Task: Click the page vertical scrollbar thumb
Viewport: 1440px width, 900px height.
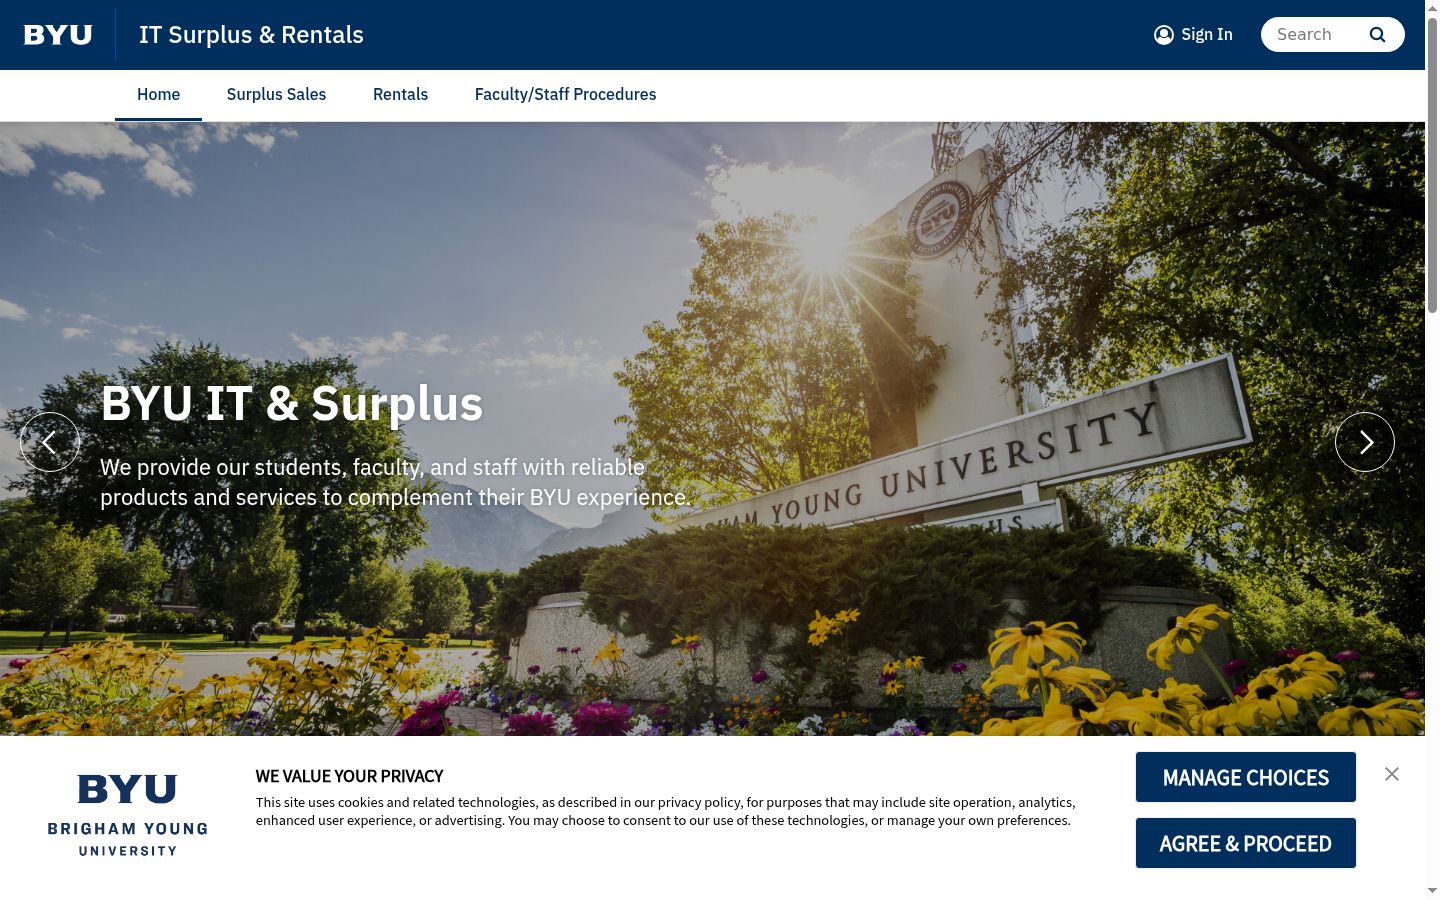Action: 1432,165
